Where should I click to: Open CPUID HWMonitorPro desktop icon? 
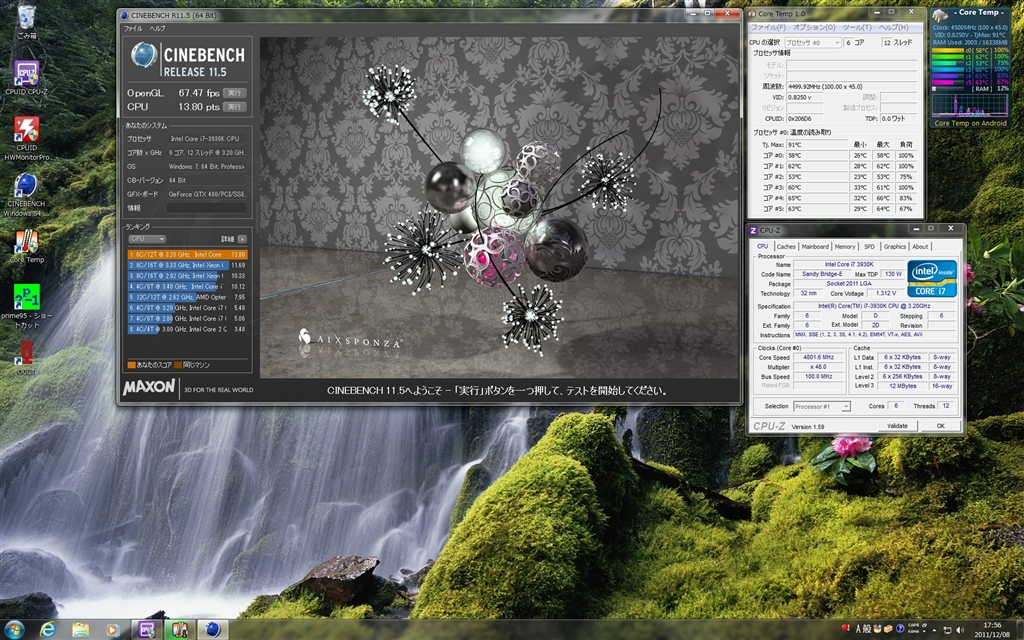click(27, 133)
